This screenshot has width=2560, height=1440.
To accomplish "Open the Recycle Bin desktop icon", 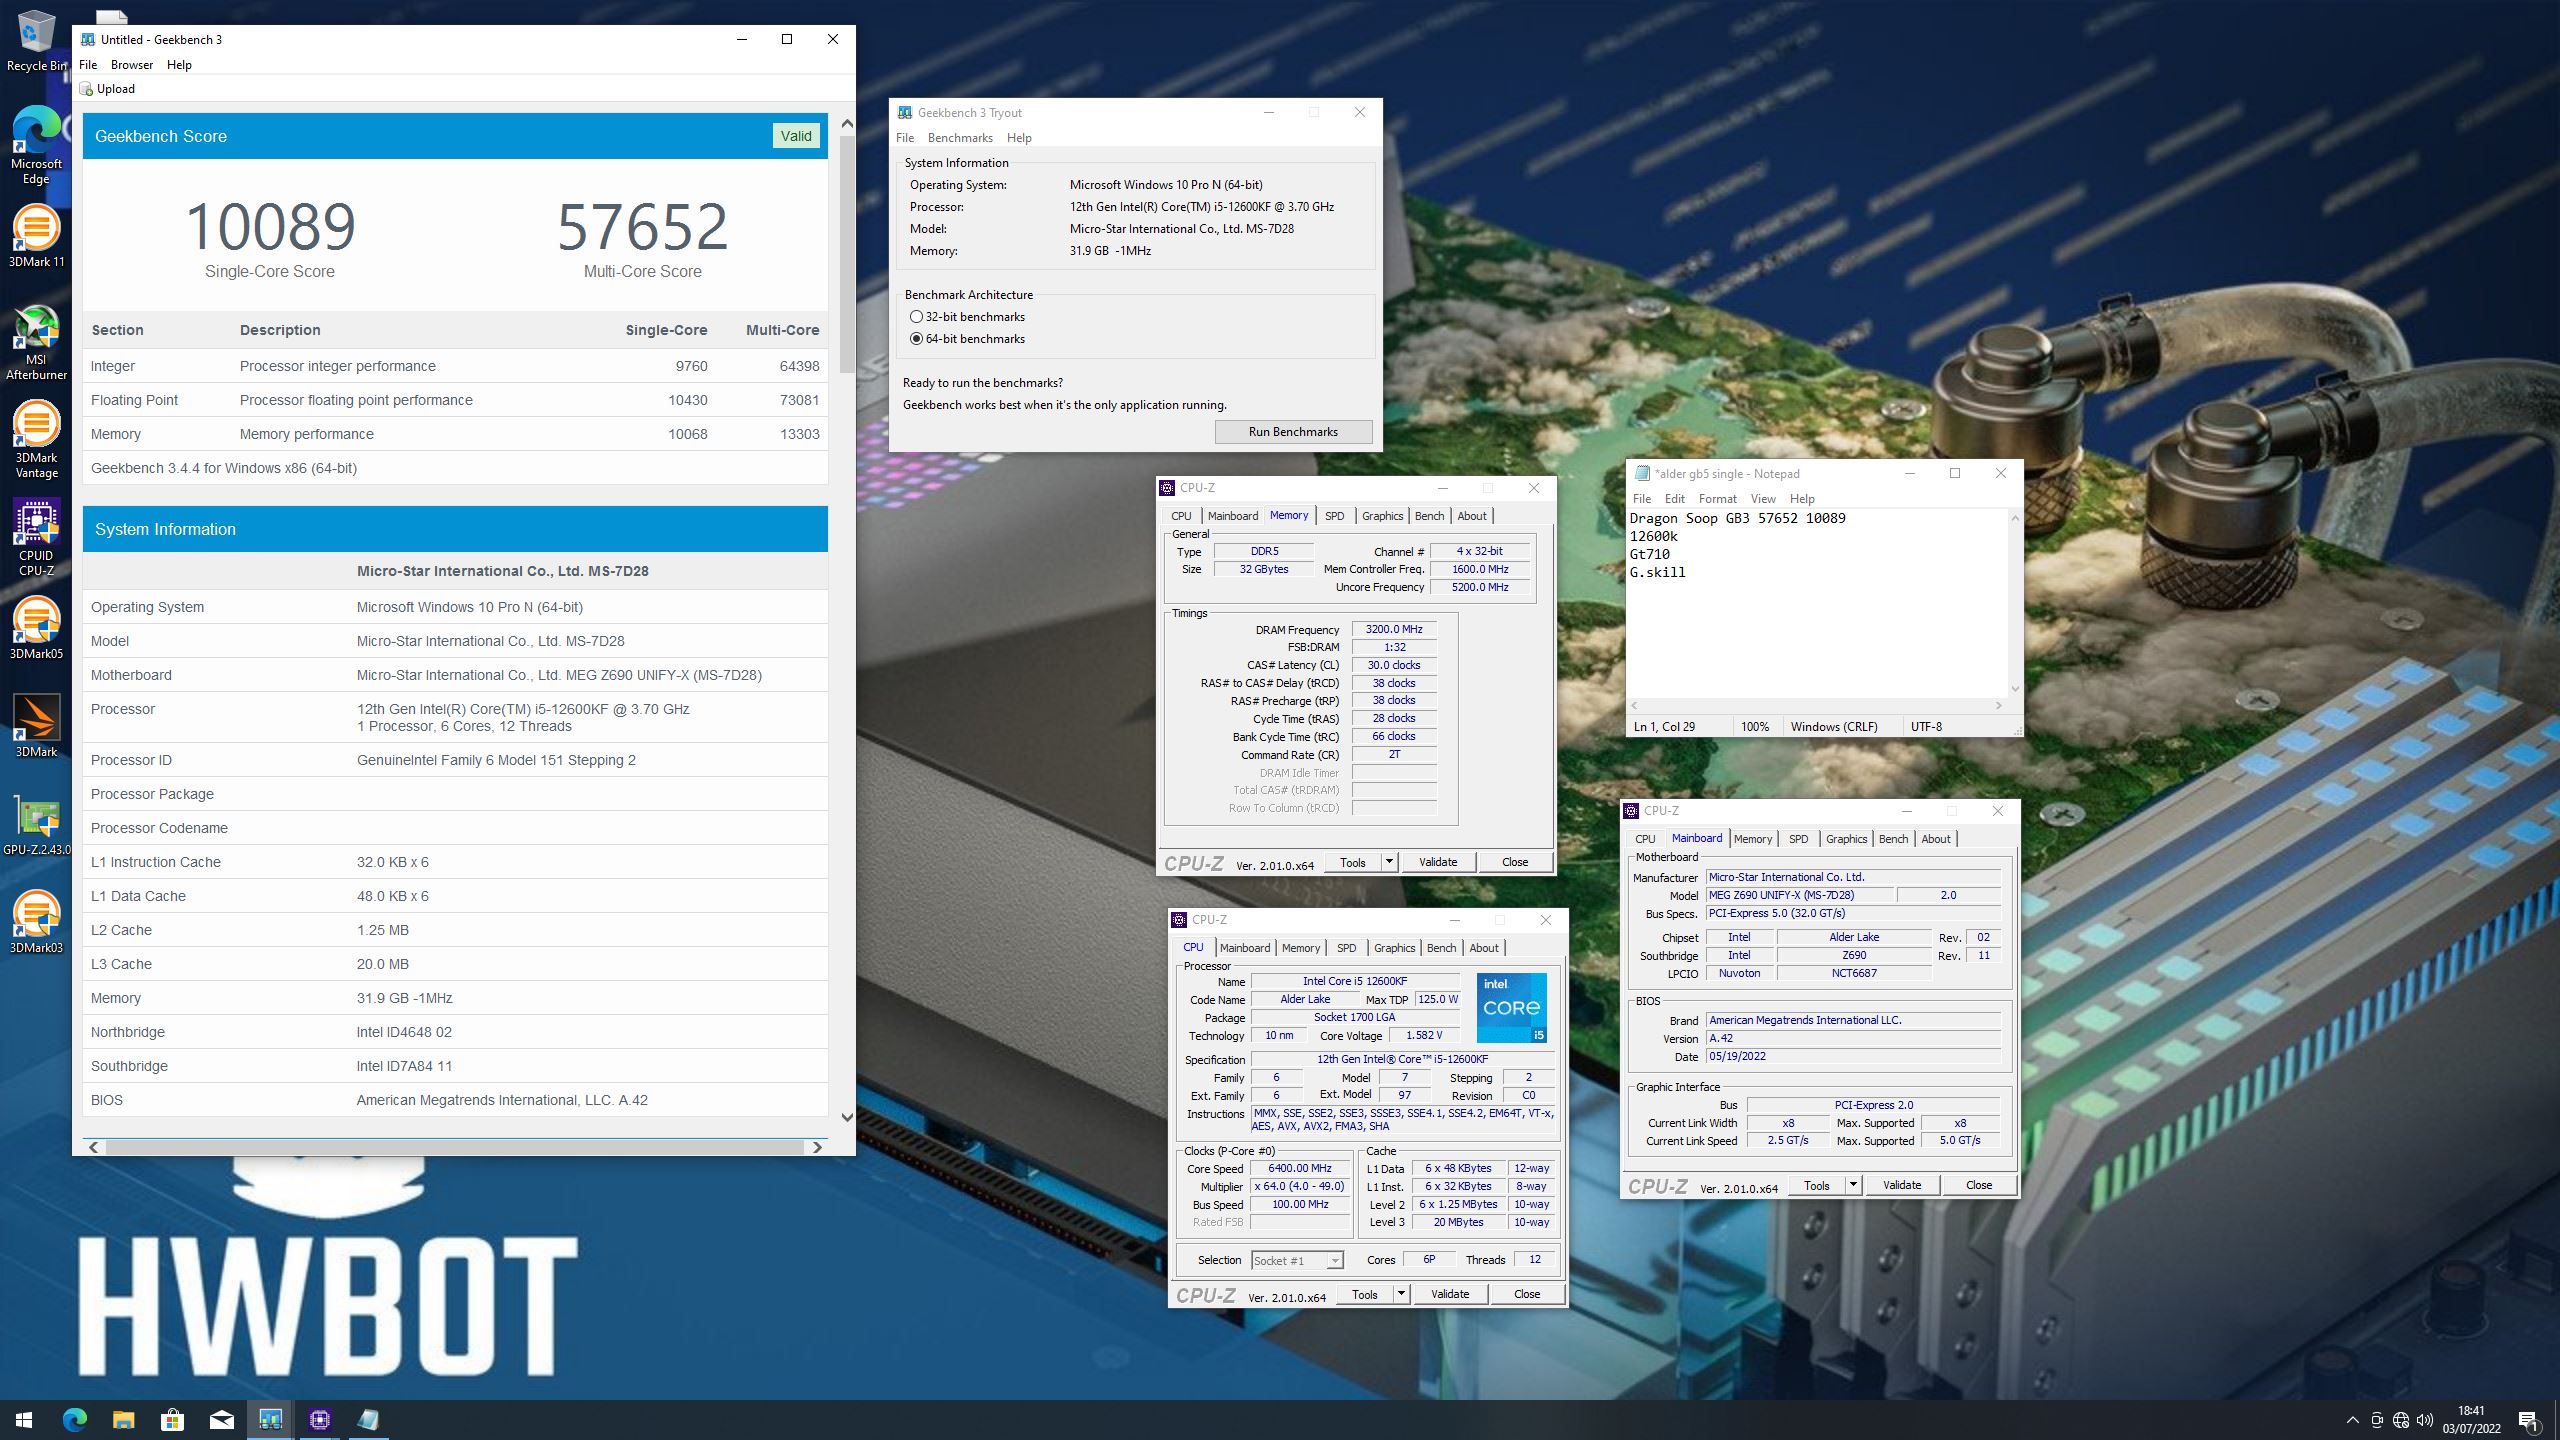I will (x=36, y=42).
